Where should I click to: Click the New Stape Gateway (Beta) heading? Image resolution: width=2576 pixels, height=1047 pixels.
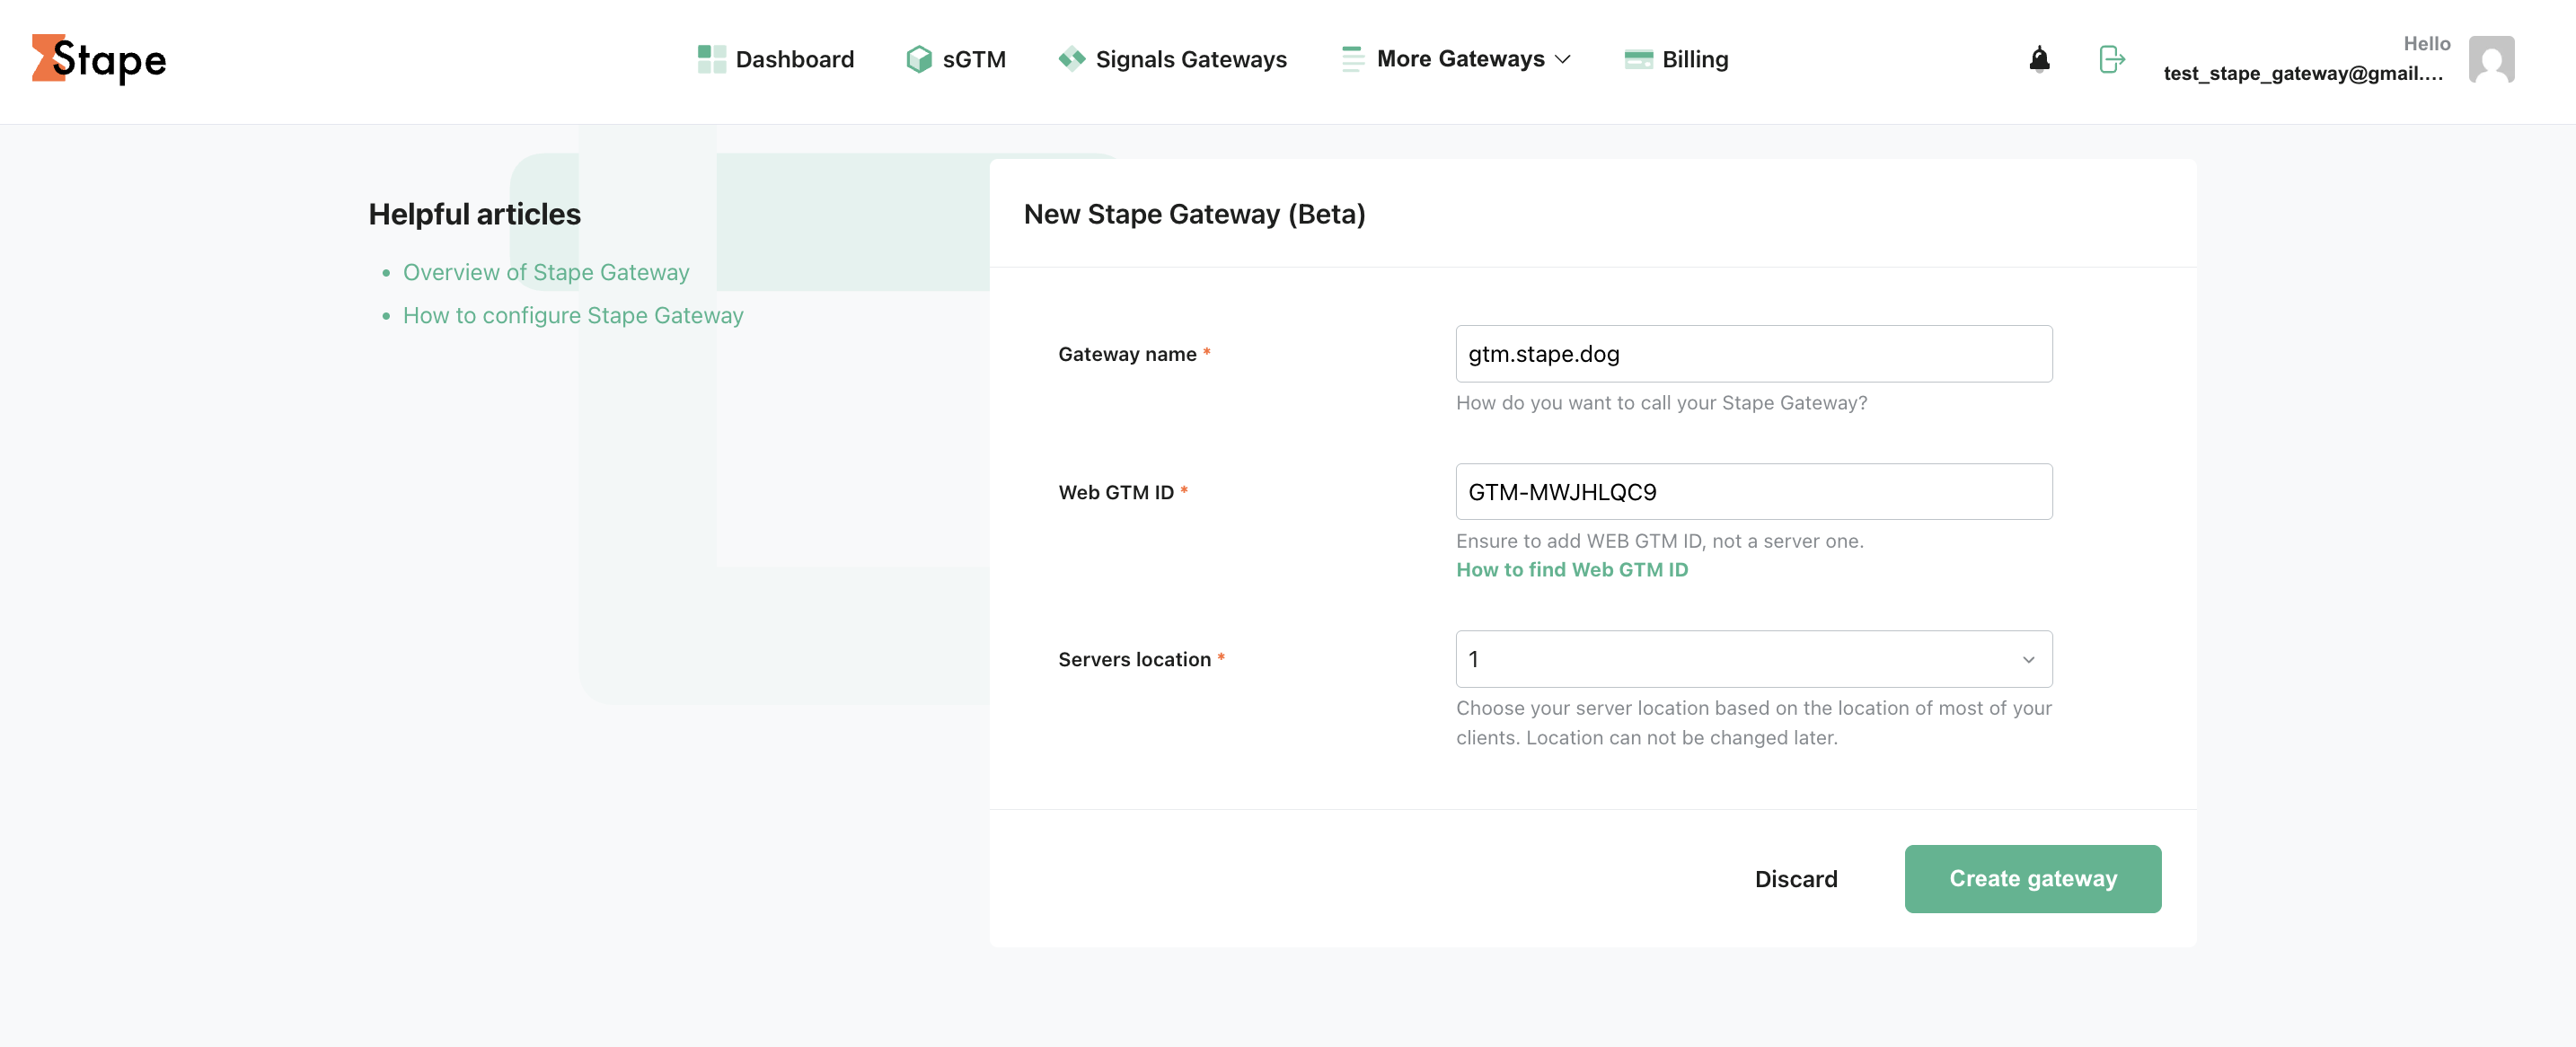point(1194,213)
